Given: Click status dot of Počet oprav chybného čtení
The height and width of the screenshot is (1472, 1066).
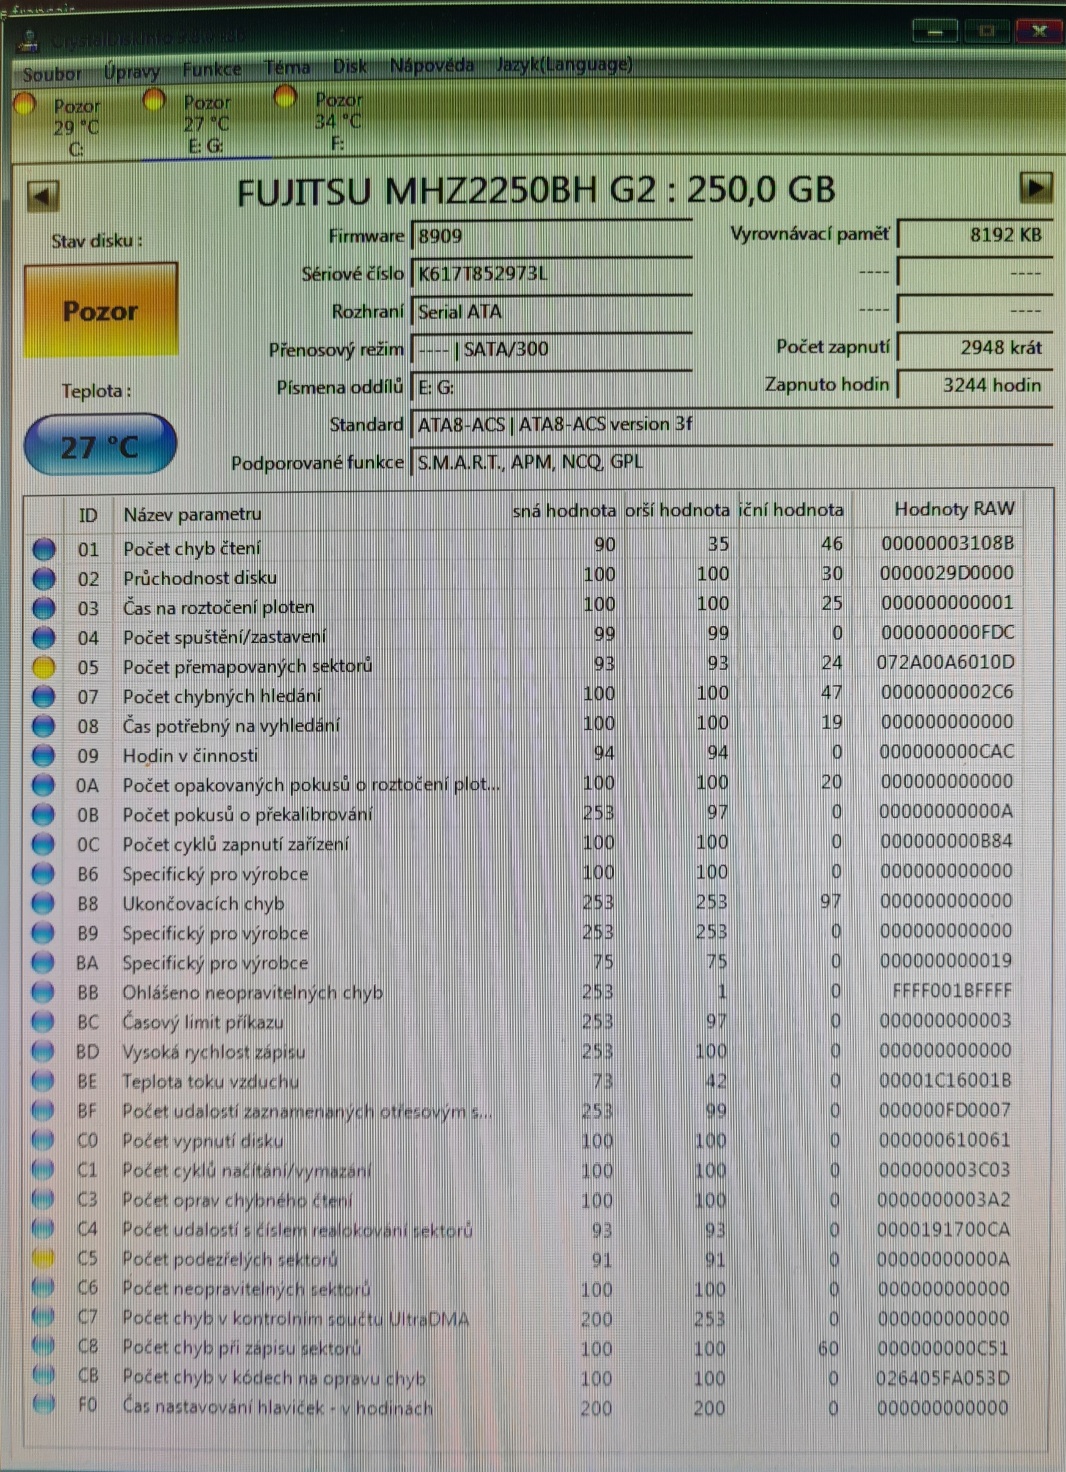Looking at the screenshot, I should click(43, 1199).
